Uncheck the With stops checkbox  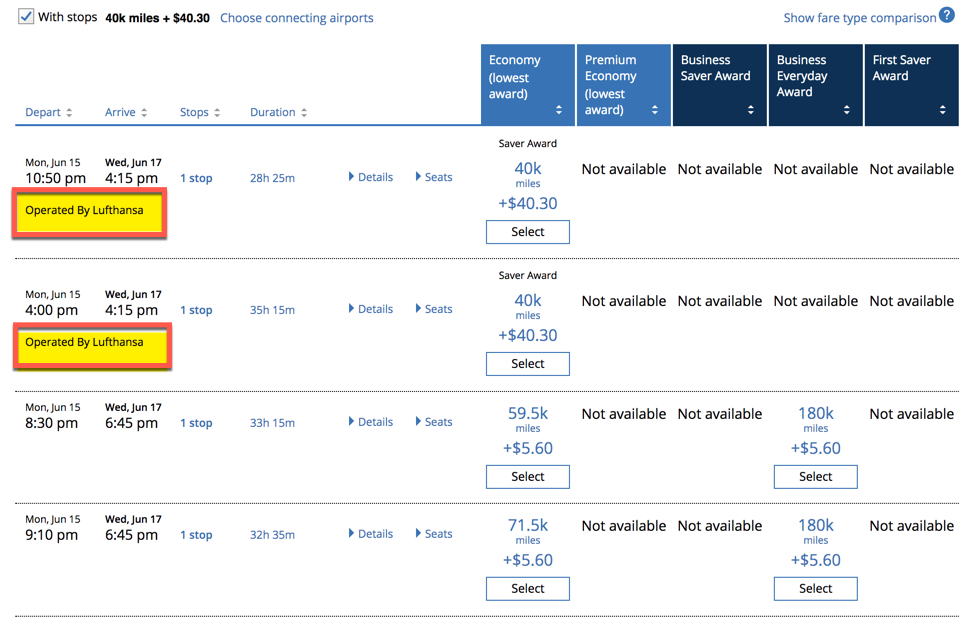point(25,17)
